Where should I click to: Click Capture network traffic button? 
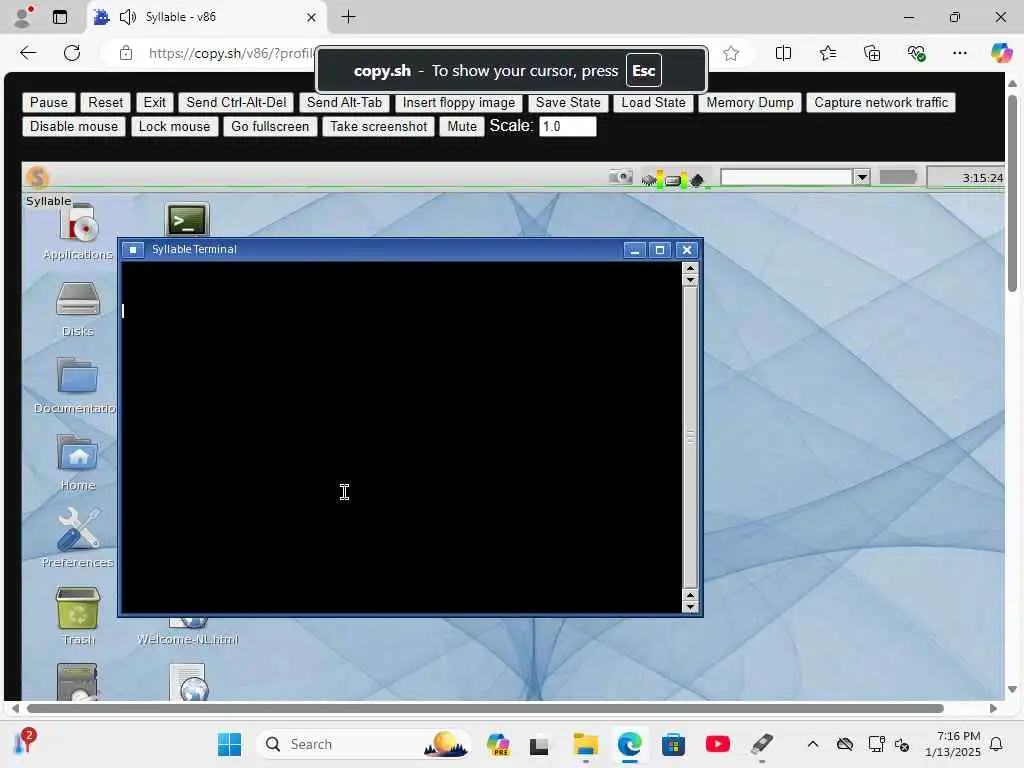pos(881,103)
